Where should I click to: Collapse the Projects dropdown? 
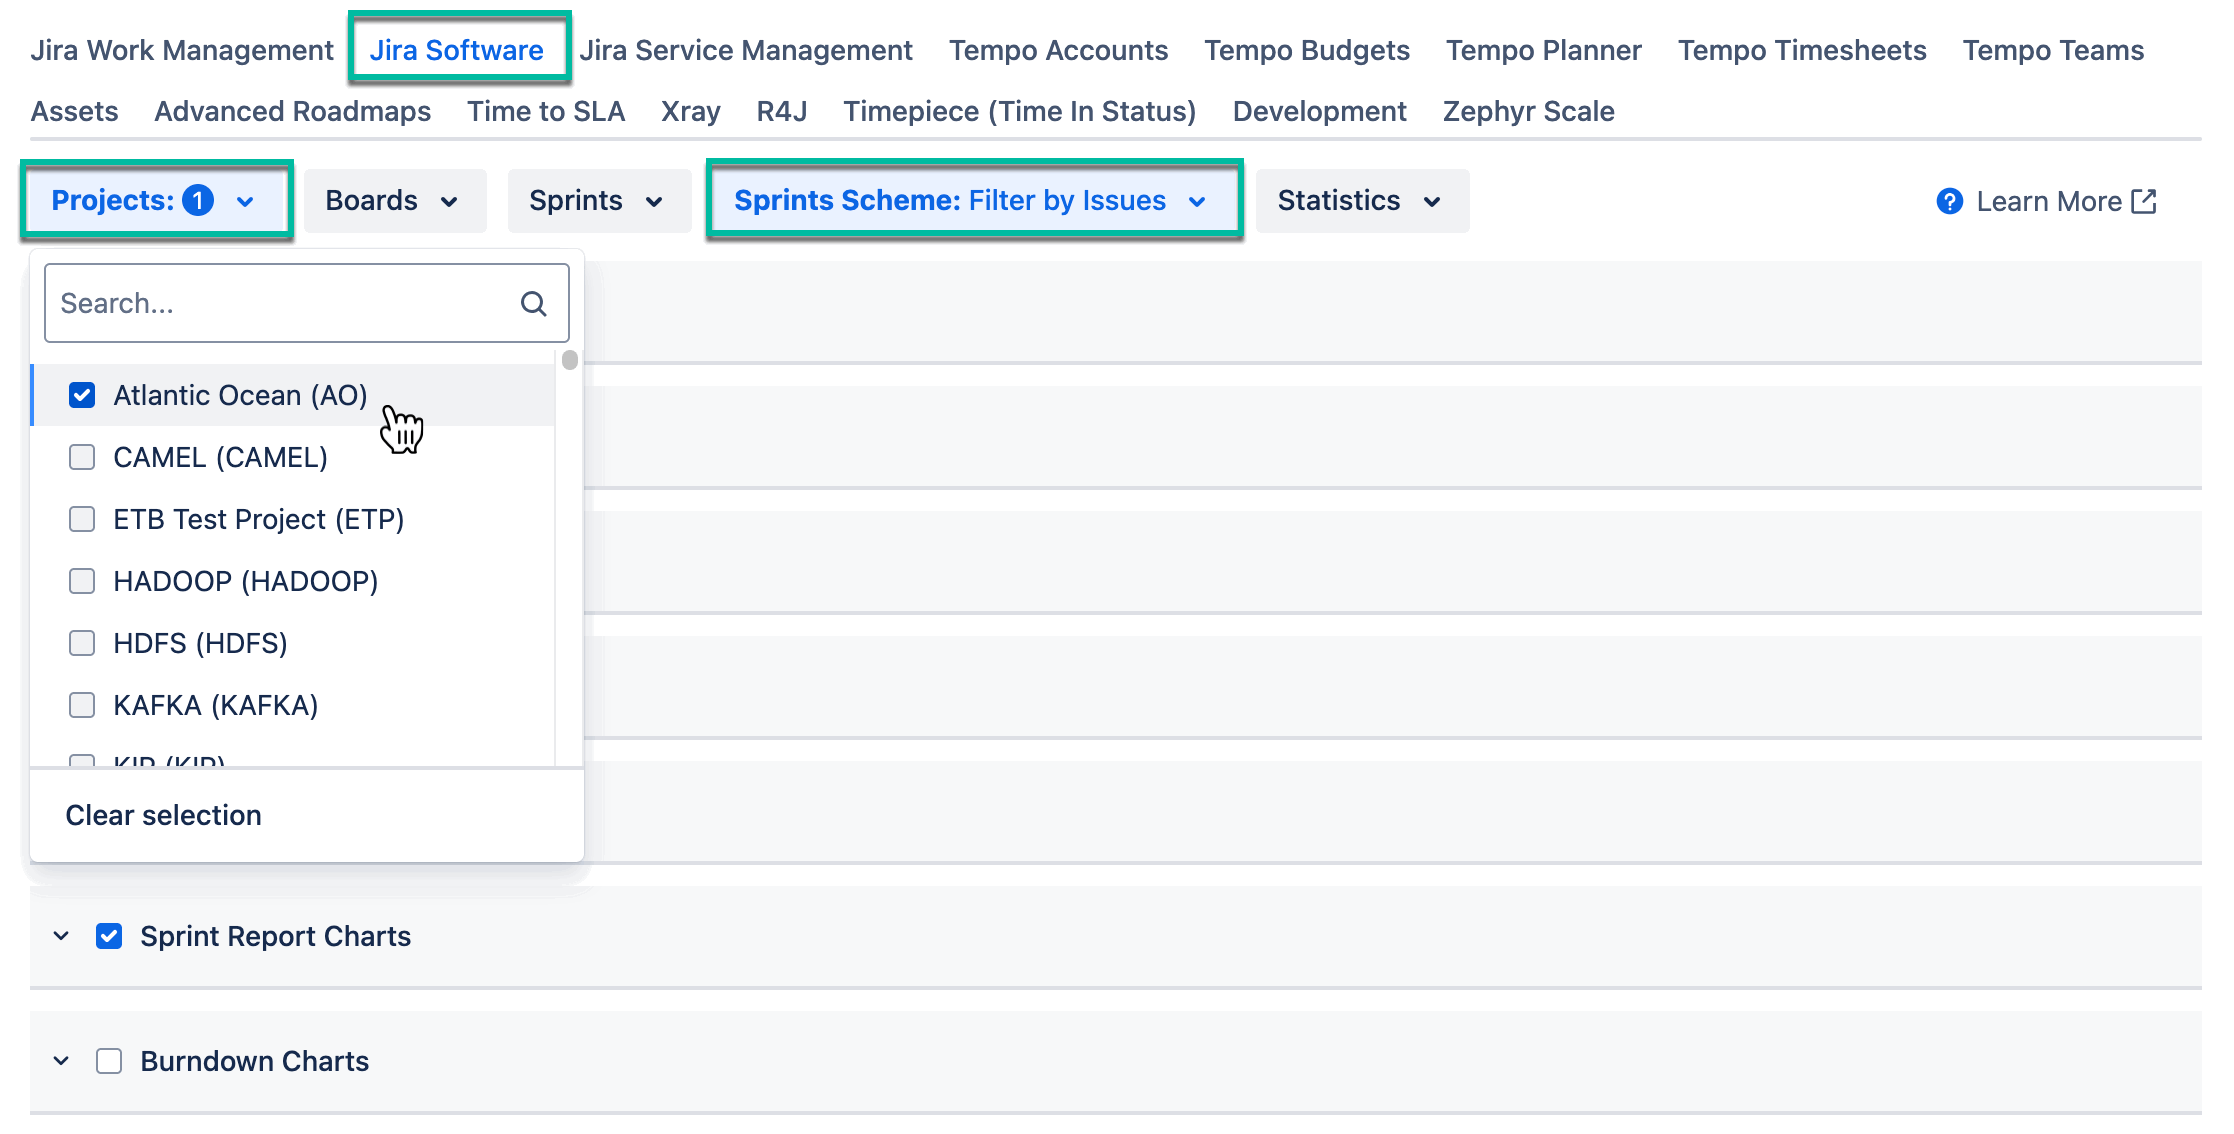tap(245, 200)
